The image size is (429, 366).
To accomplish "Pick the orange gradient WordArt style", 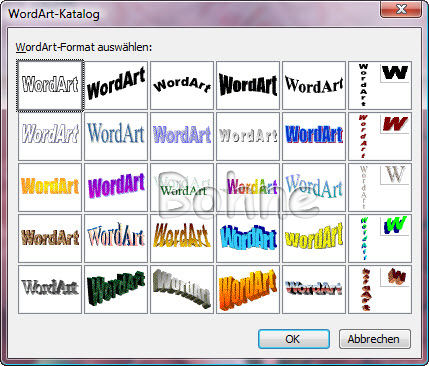I will [x=50, y=187].
